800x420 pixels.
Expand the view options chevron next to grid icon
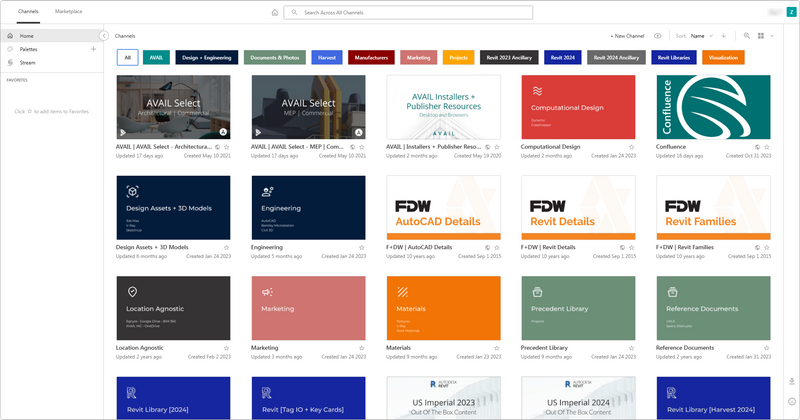click(x=772, y=36)
